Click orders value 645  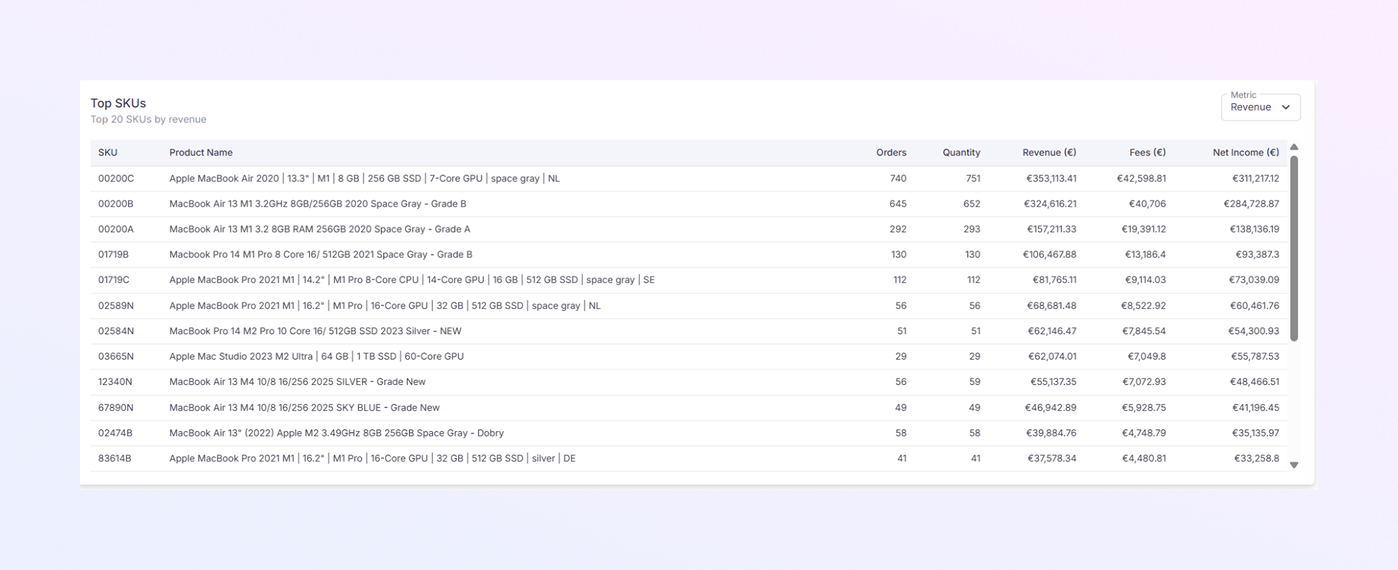click(898, 204)
